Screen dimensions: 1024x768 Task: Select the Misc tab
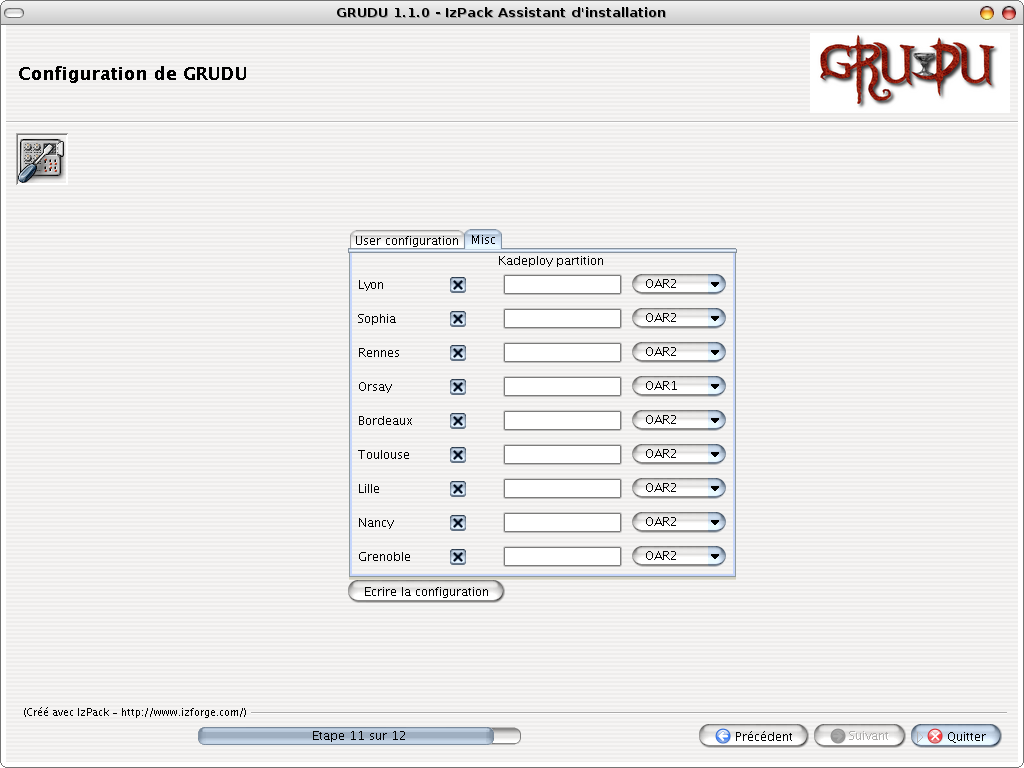483,240
